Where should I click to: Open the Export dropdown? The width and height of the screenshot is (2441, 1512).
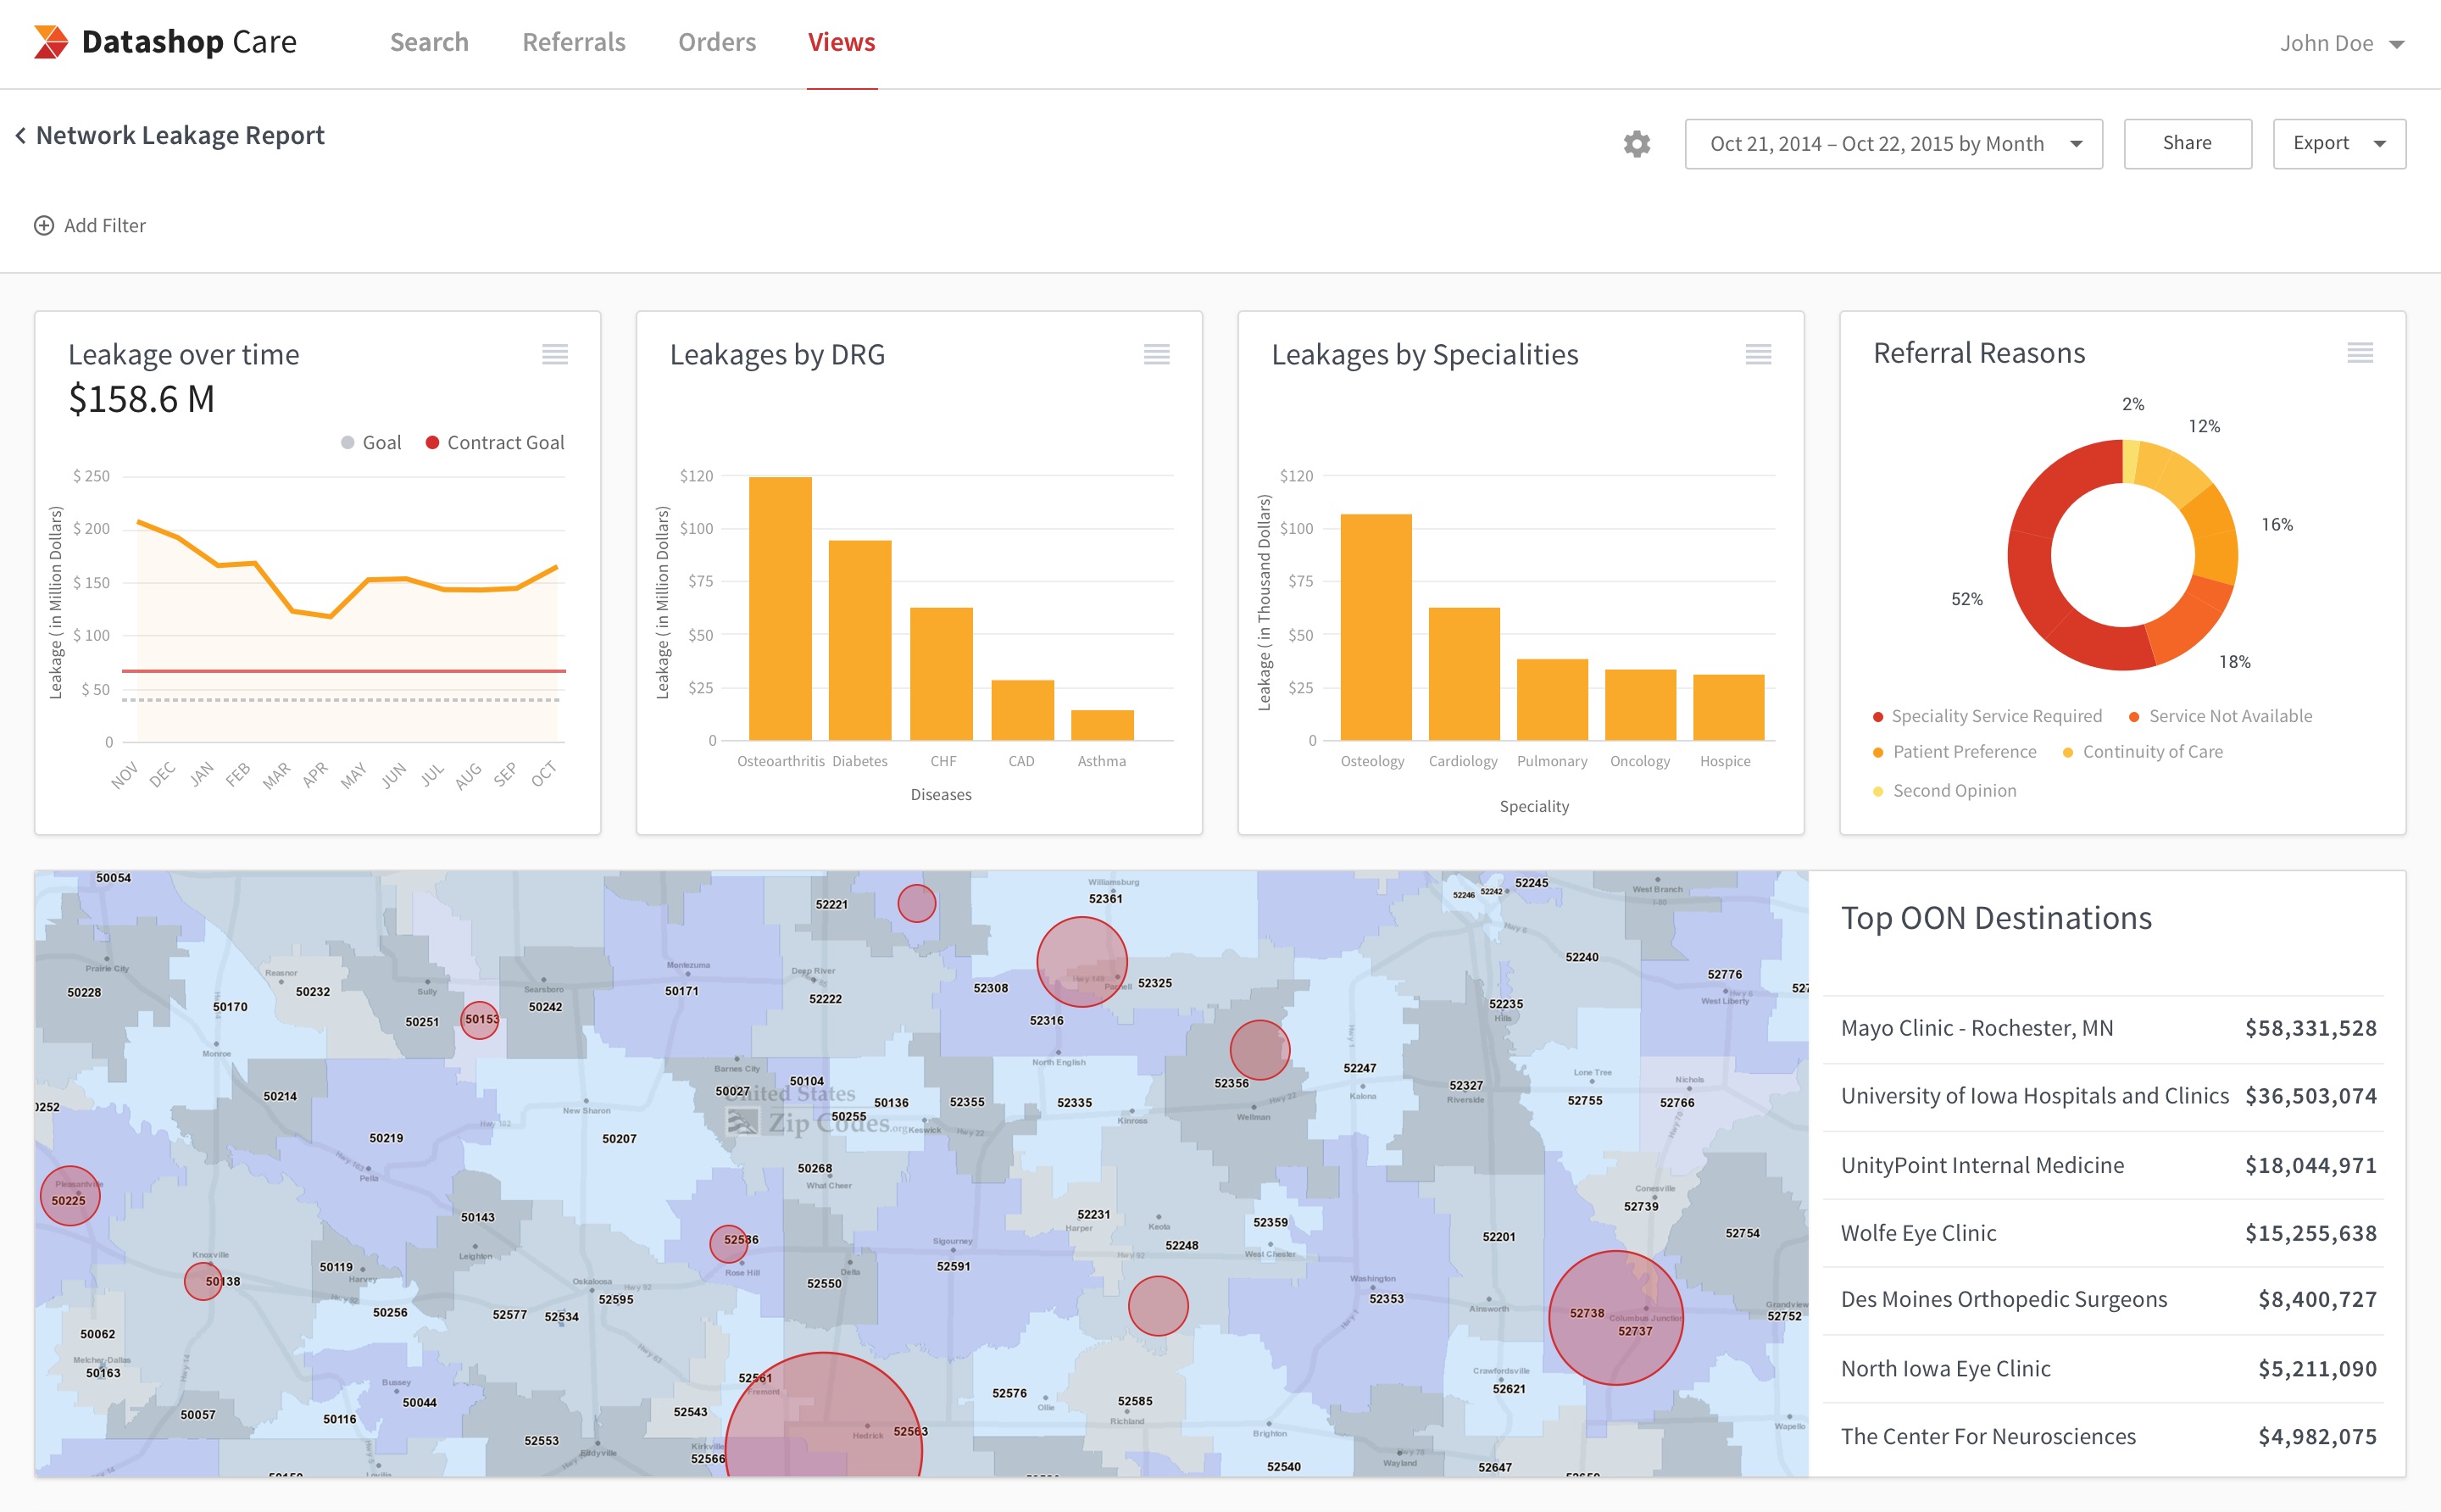pyautogui.click(x=2338, y=144)
